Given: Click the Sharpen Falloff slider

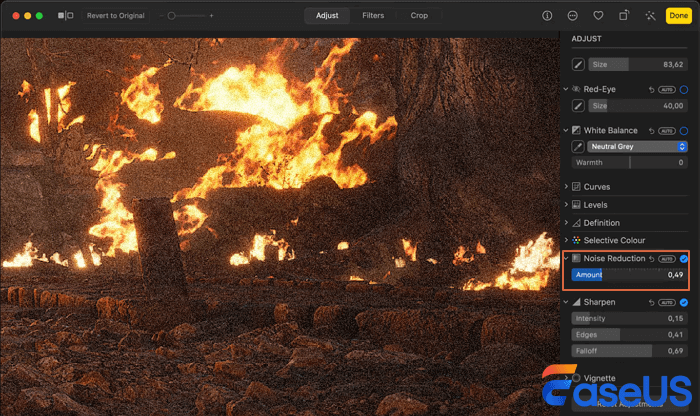Looking at the screenshot, I should (x=629, y=351).
